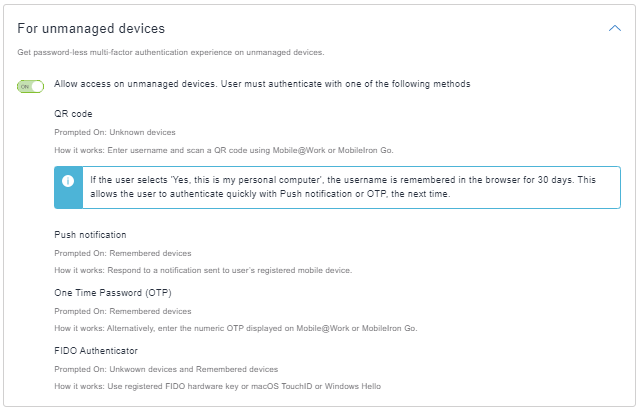Click the FIDO hardware key 'How it works' line
The width and height of the screenshot is (640, 411).
click(x=217, y=386)
